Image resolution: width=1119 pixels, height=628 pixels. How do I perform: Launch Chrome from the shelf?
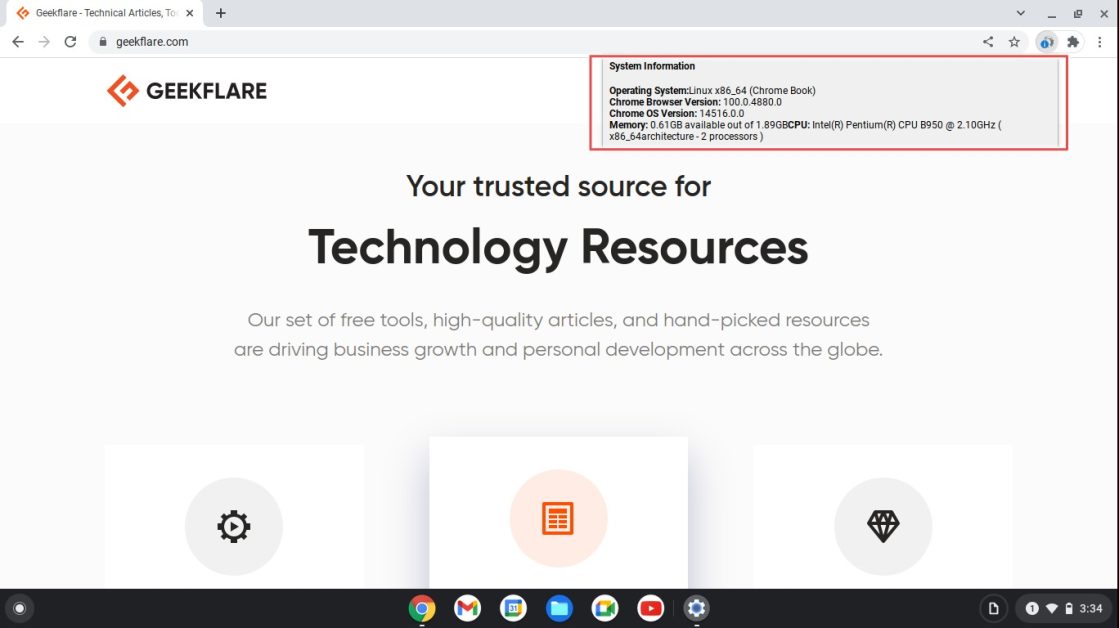(x=422, y=608)
